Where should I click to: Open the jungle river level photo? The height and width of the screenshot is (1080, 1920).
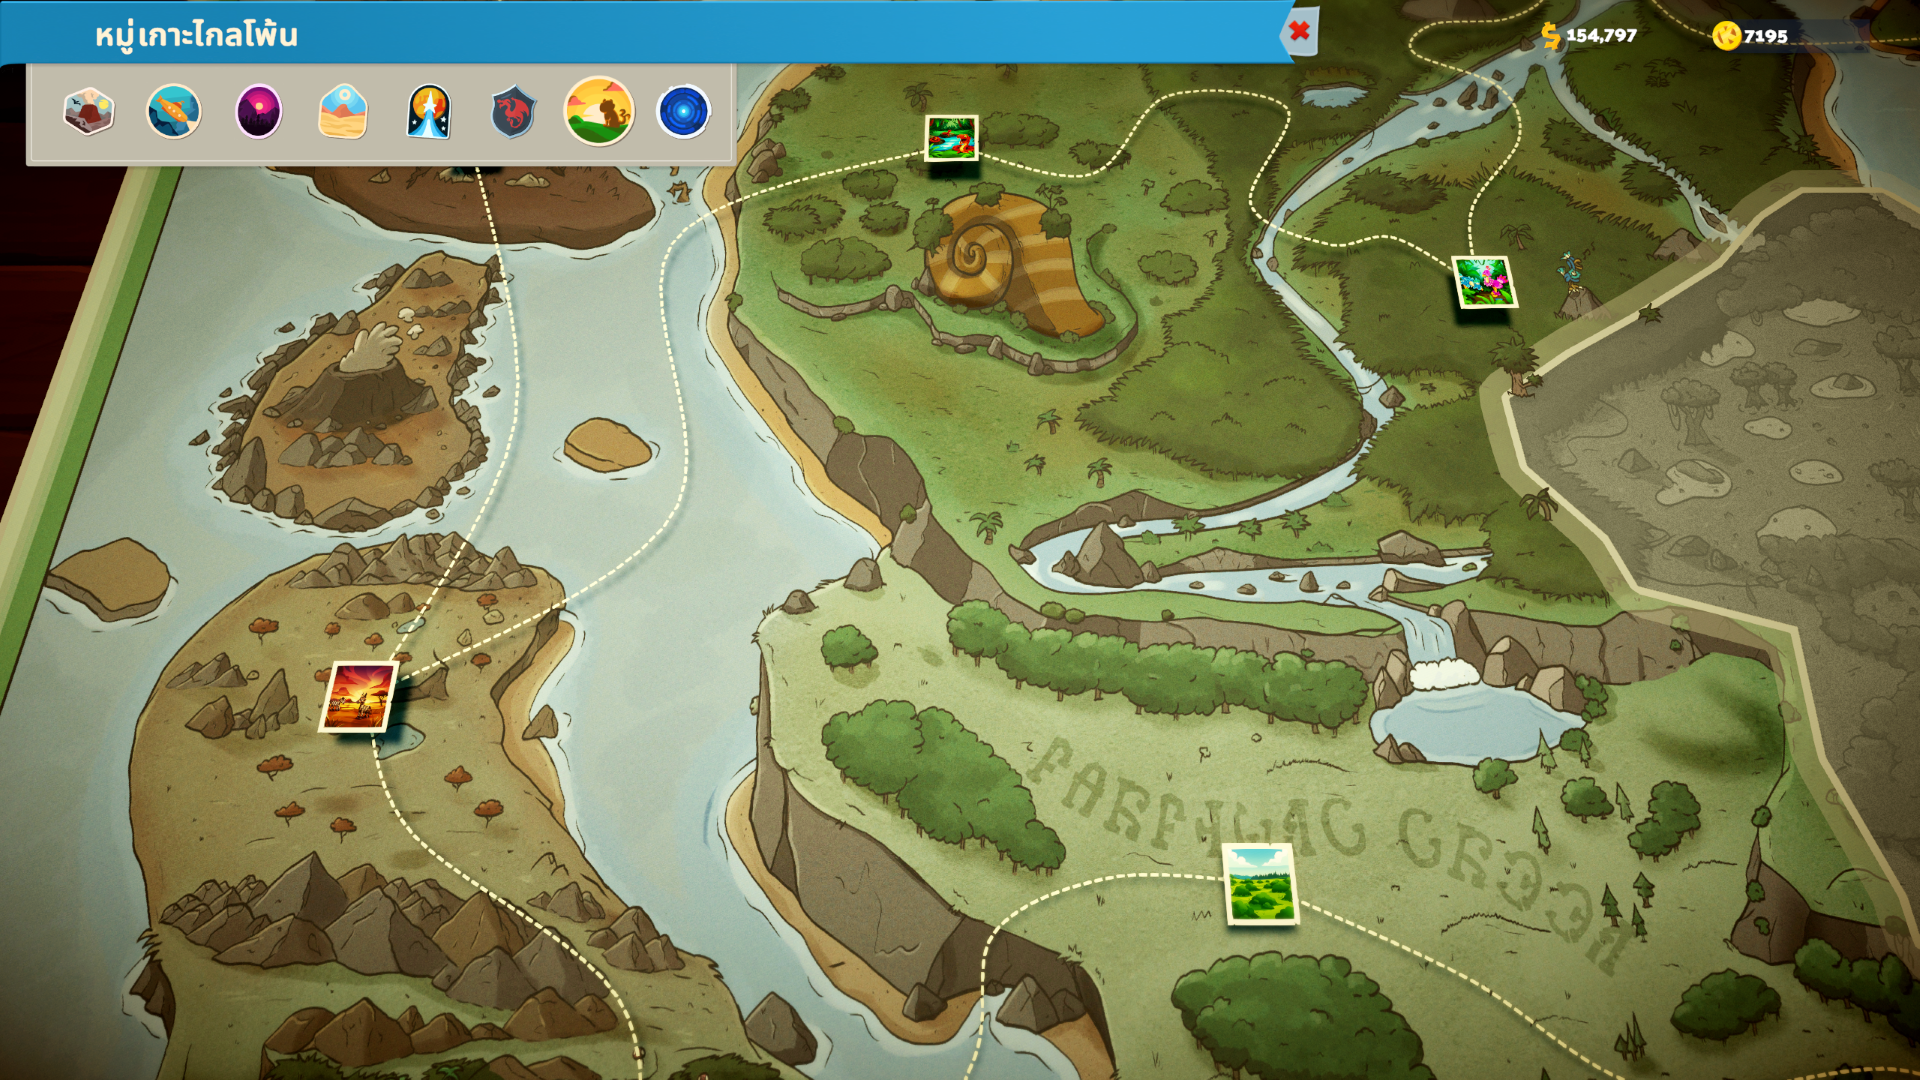pos(951,138)
